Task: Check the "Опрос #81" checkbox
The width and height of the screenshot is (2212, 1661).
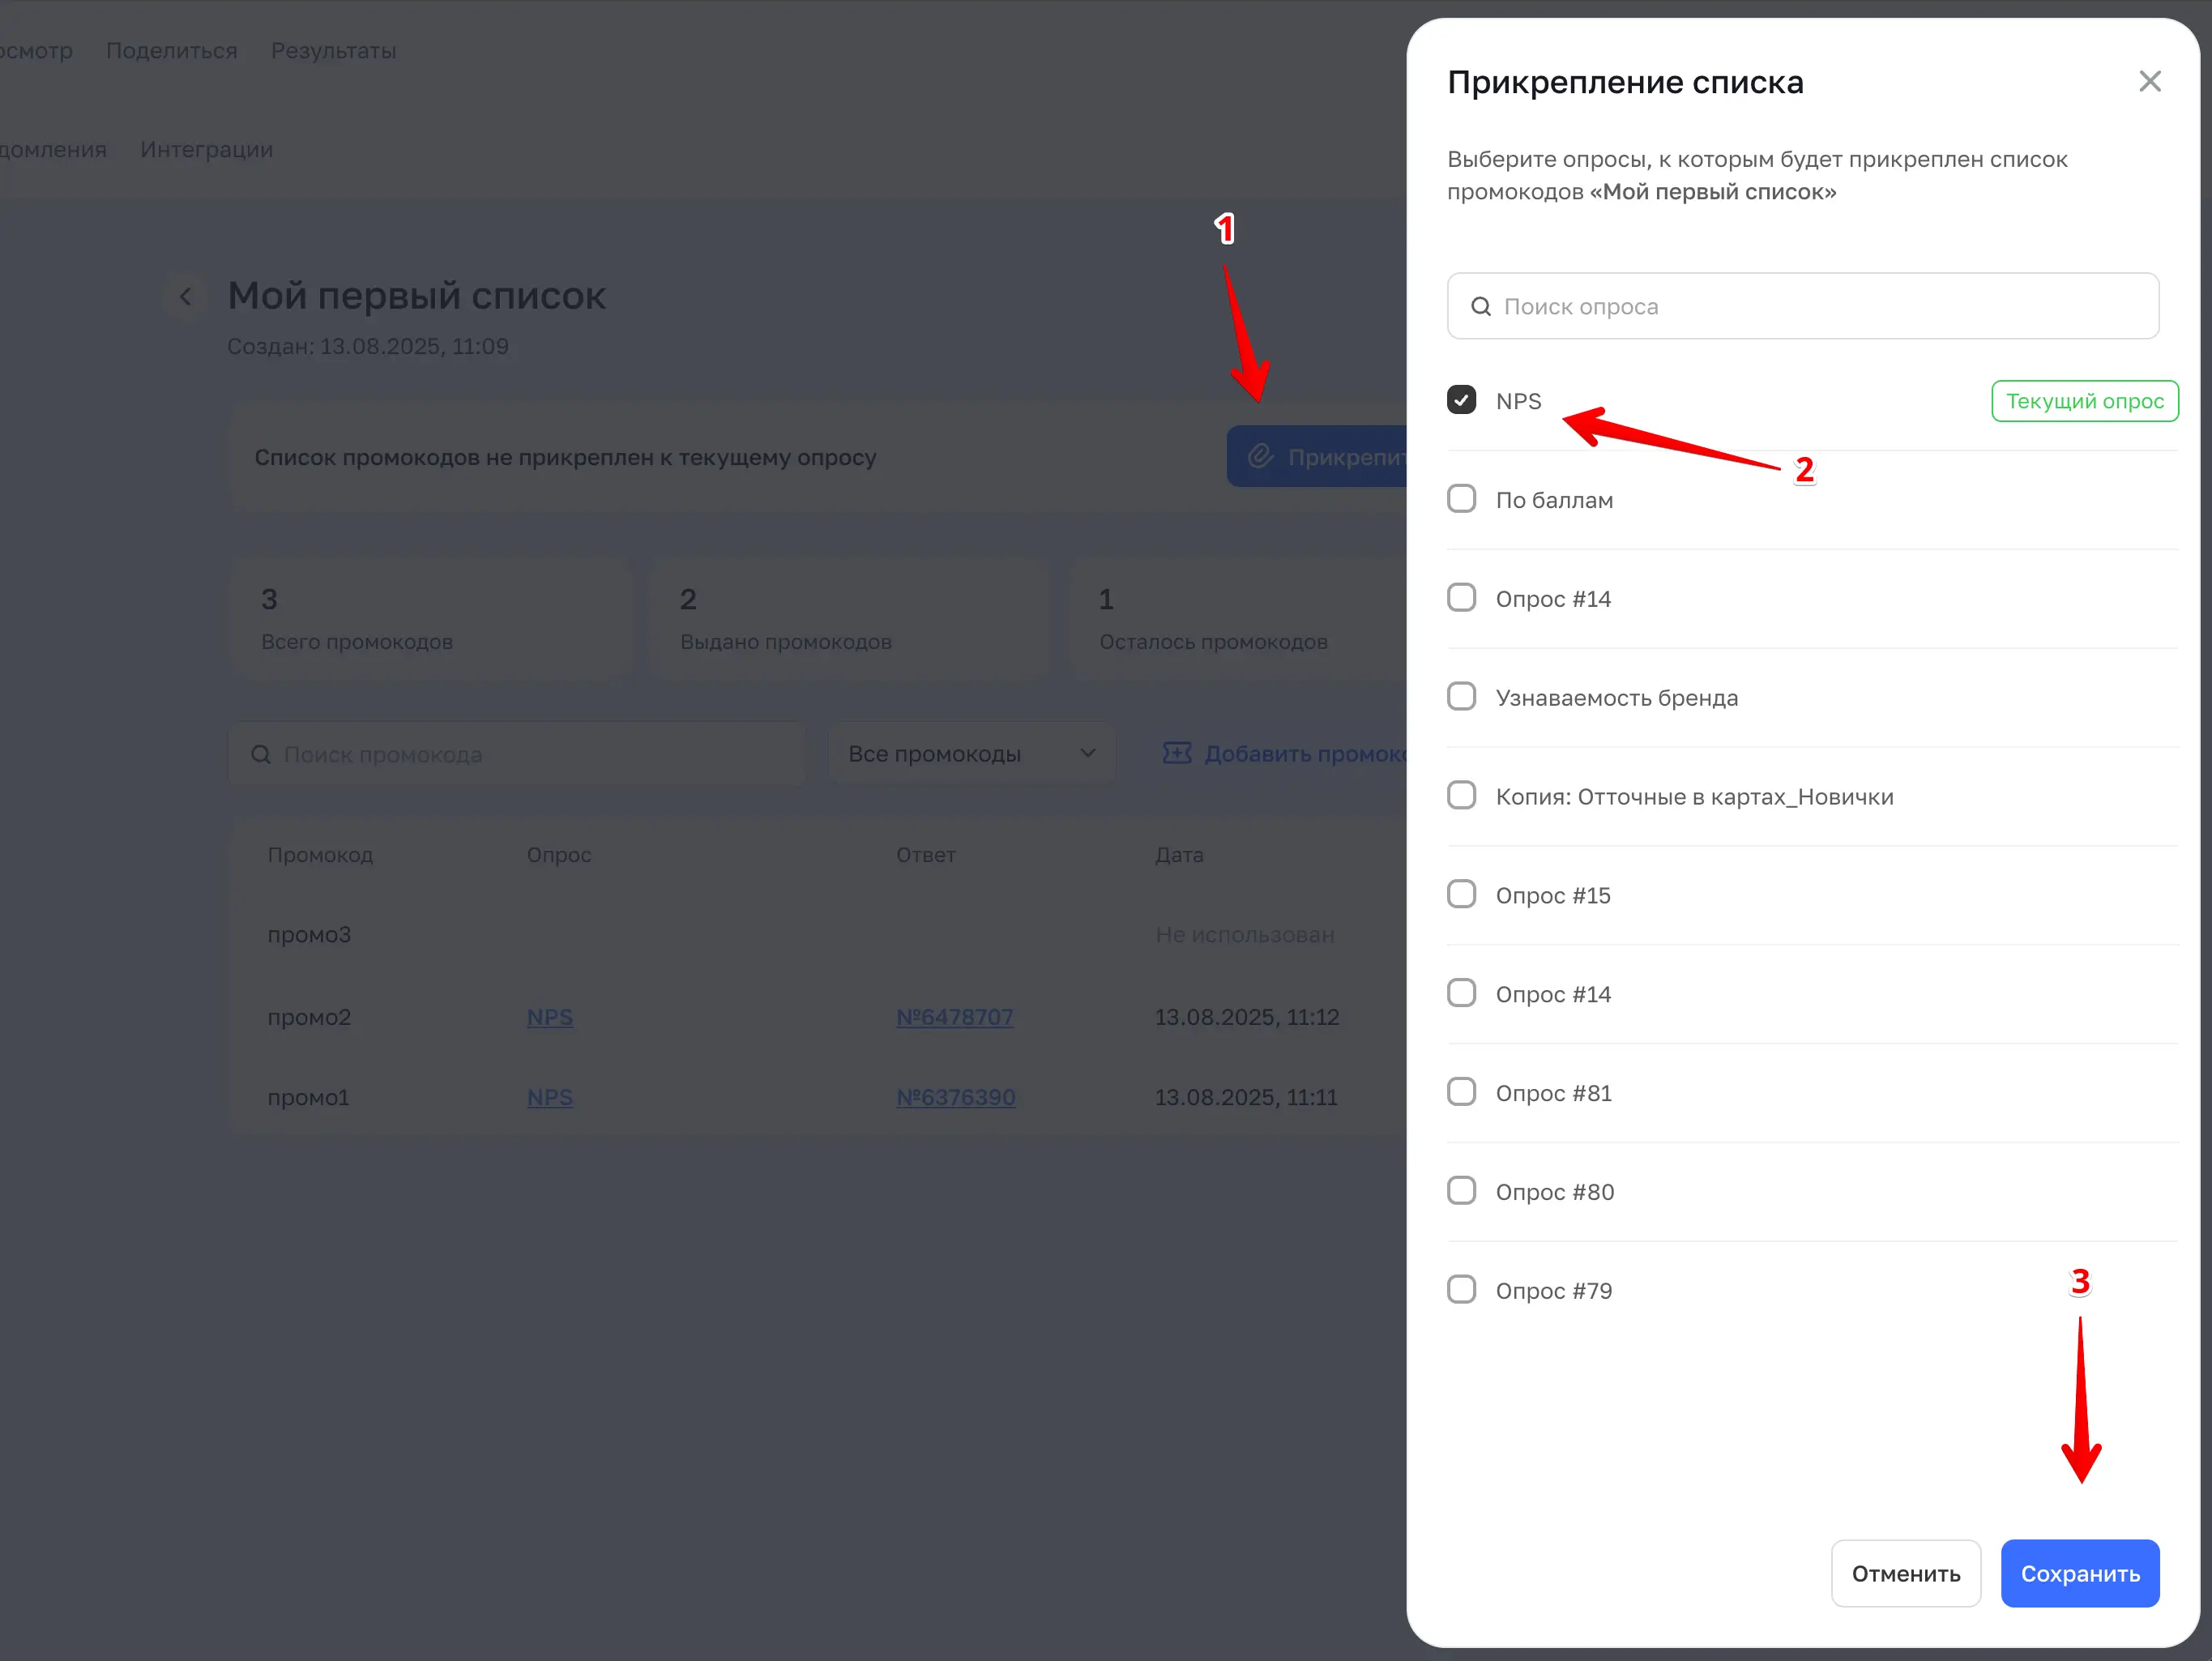Action: tap(1461, 1092)
